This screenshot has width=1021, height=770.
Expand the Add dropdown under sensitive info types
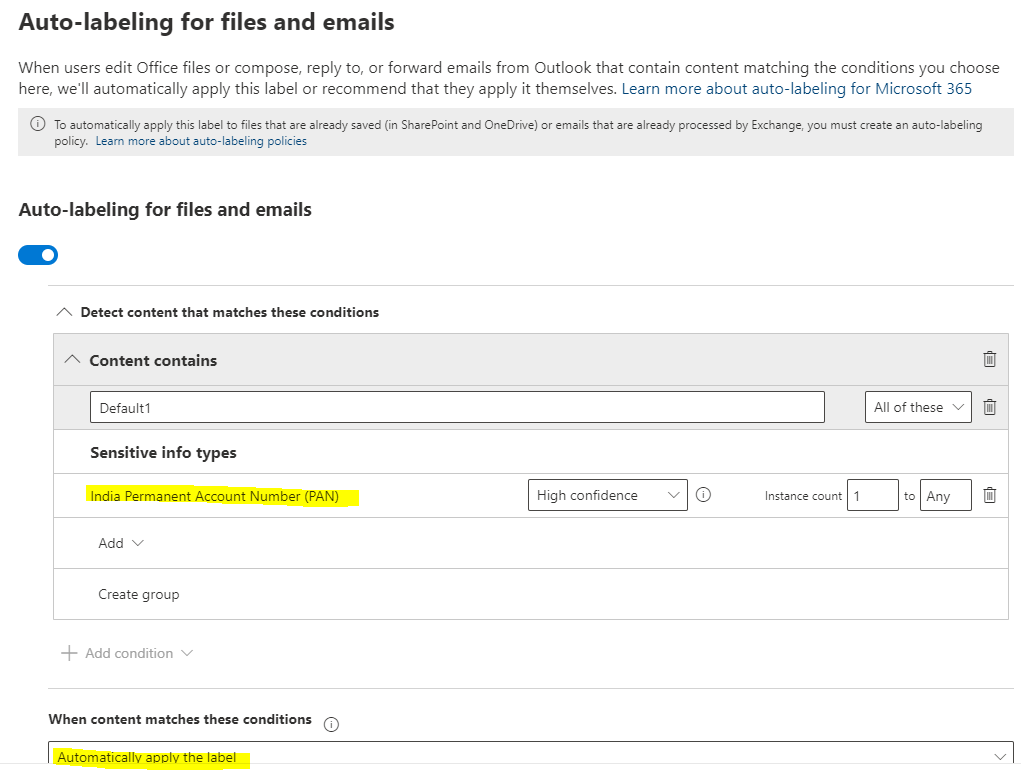point(120,543)
